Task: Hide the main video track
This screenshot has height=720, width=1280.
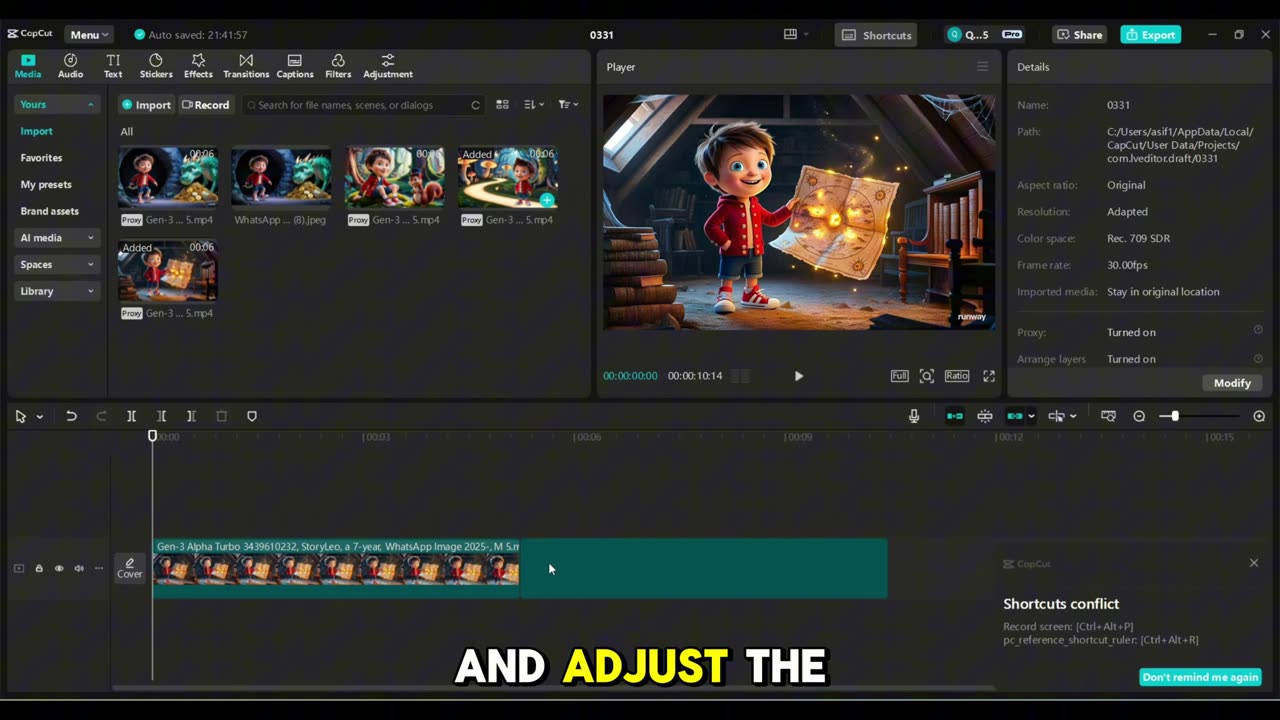Action: click(59, 568)
